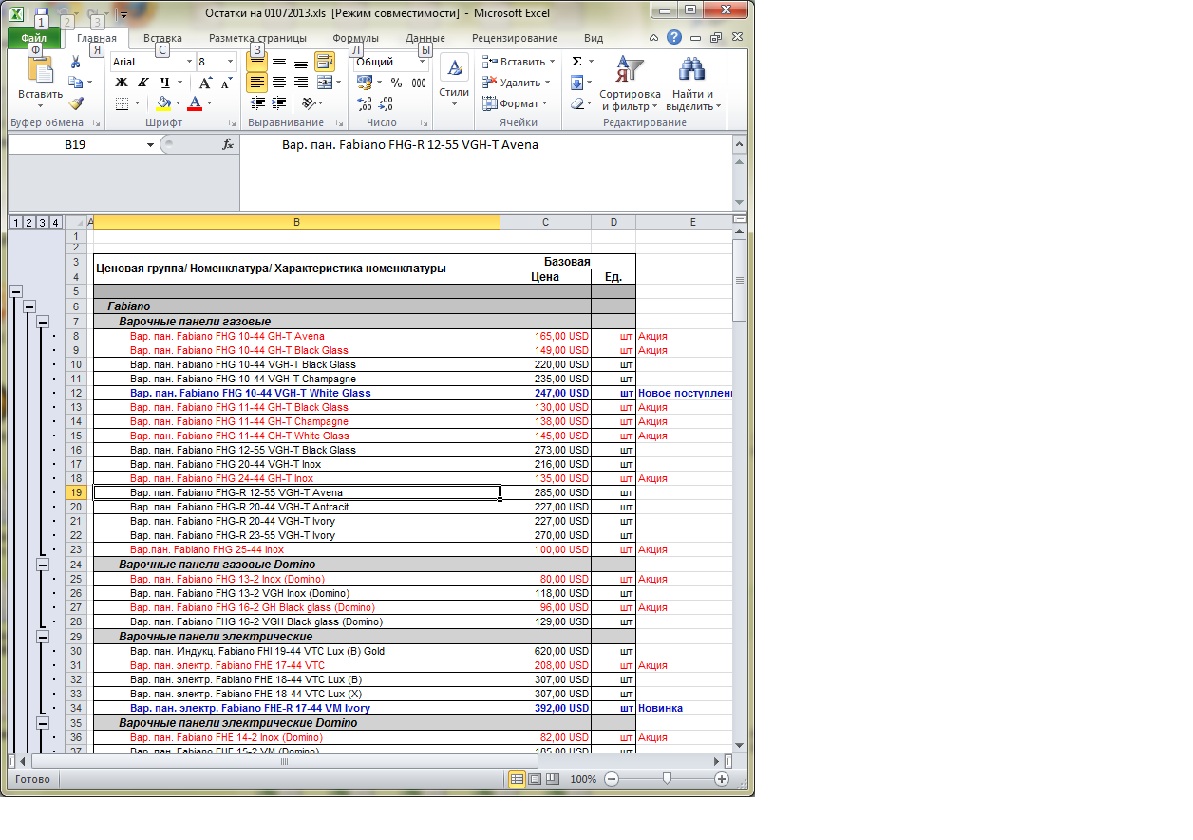Switch to the Рецензирование tab
Viewport: 1193px width, 840px height.
coord(514,38)
